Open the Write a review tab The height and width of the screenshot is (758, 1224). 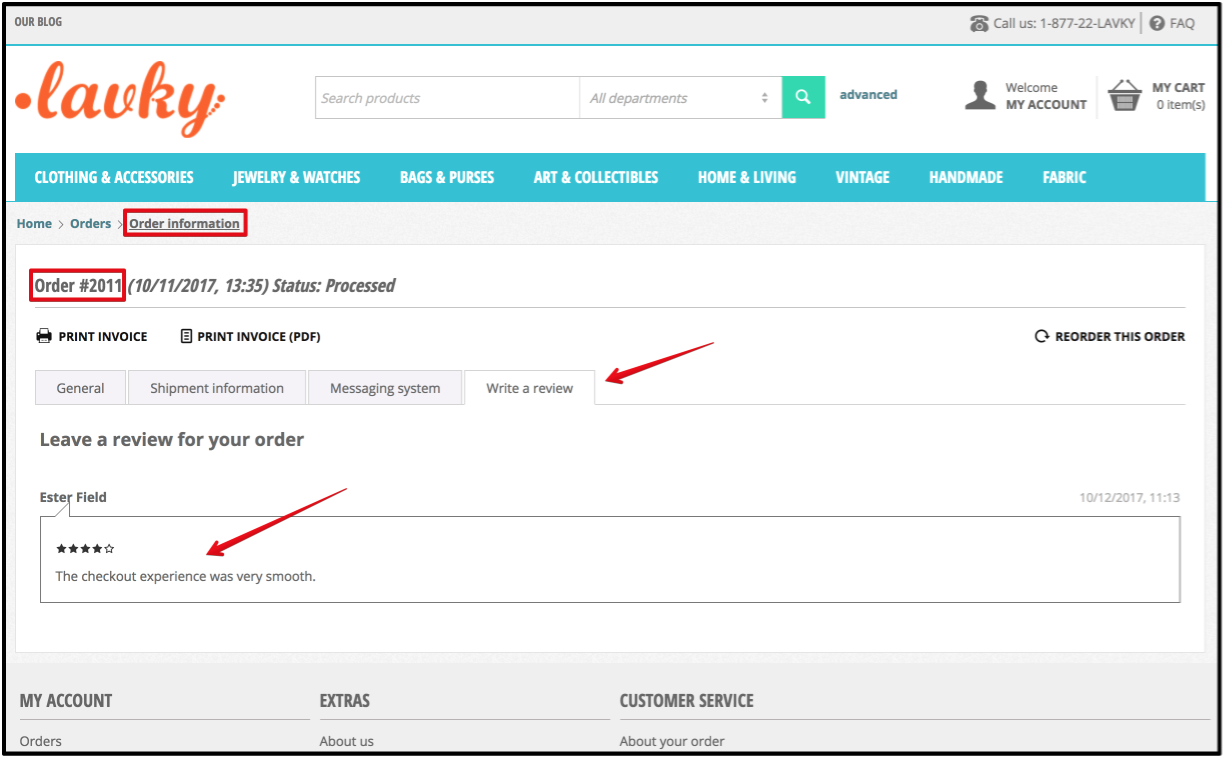tap(528, 387)
